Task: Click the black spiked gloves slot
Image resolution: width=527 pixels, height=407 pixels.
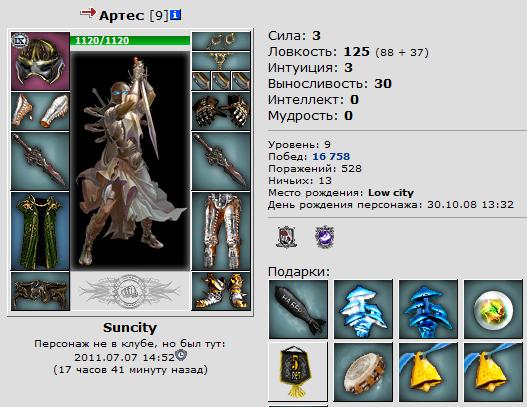Action: 221,111
